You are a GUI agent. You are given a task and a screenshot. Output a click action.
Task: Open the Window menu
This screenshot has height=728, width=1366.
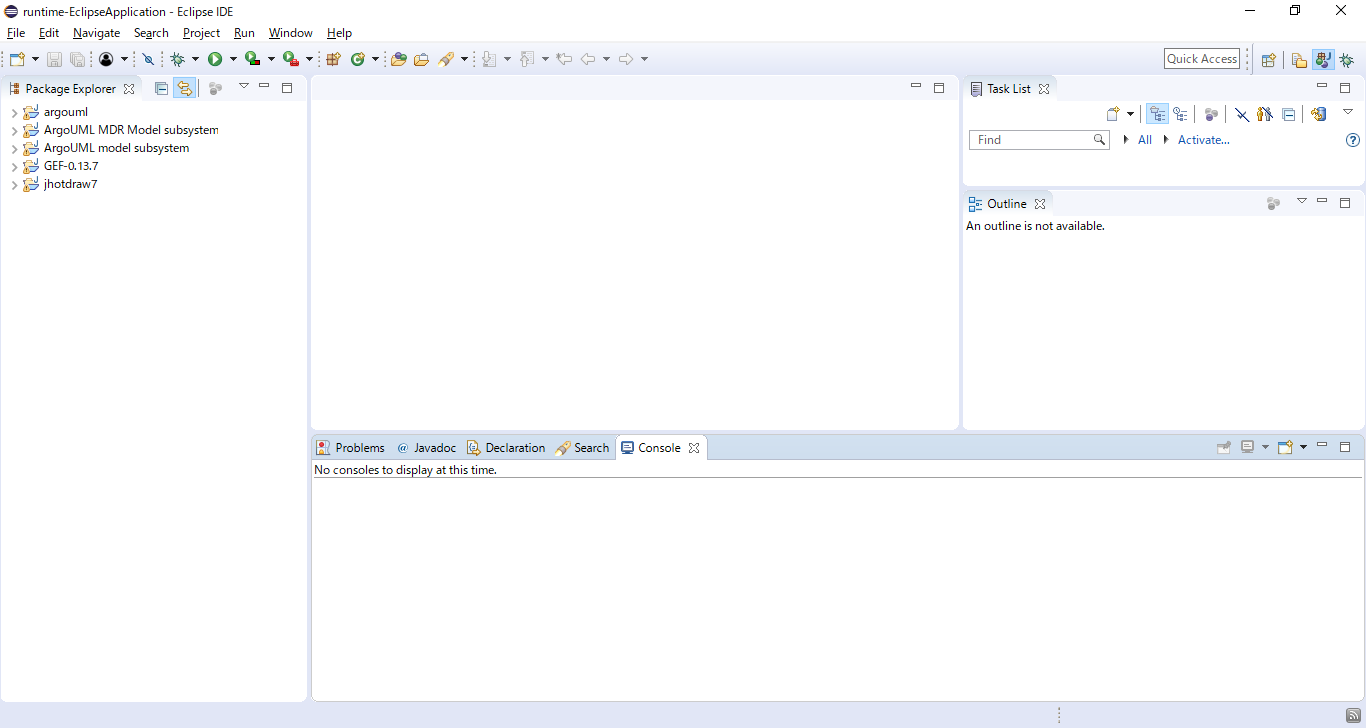[290, 33]
